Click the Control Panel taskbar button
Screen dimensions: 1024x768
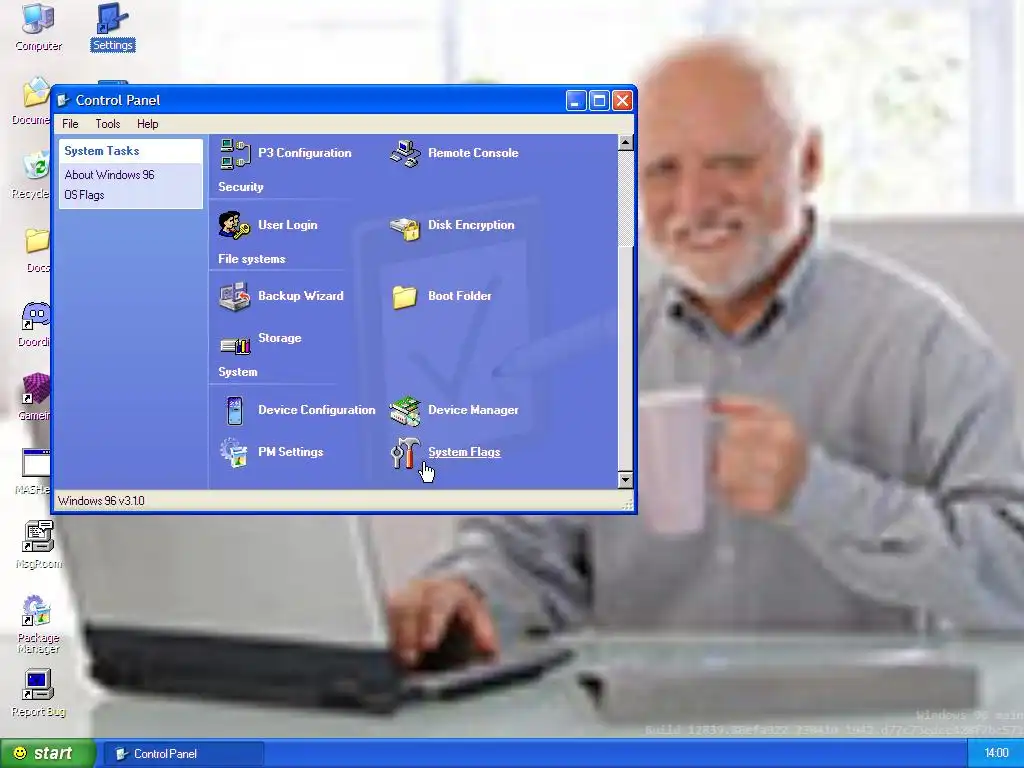point(182,754)
